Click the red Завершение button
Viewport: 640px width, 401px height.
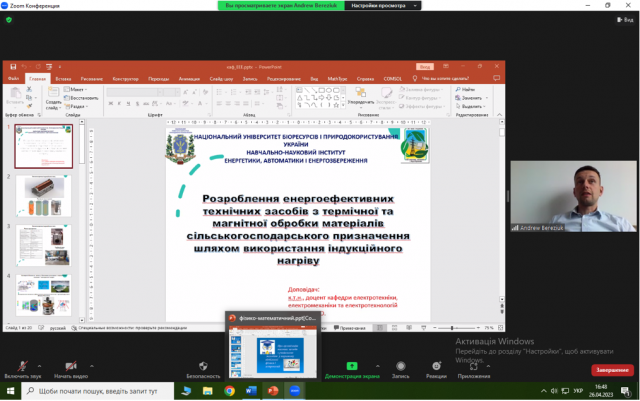(x=612, y=370)
